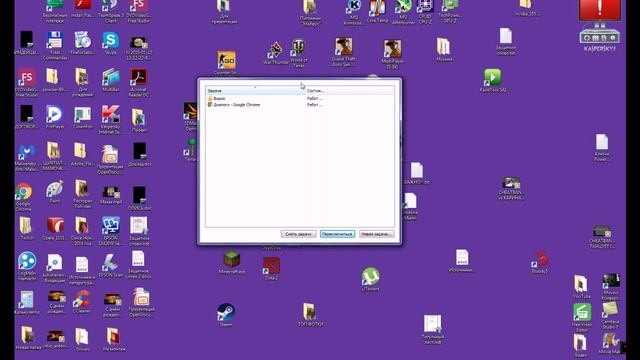
Task: Open the World of Tanks shortcut
Action: [299, 53]
